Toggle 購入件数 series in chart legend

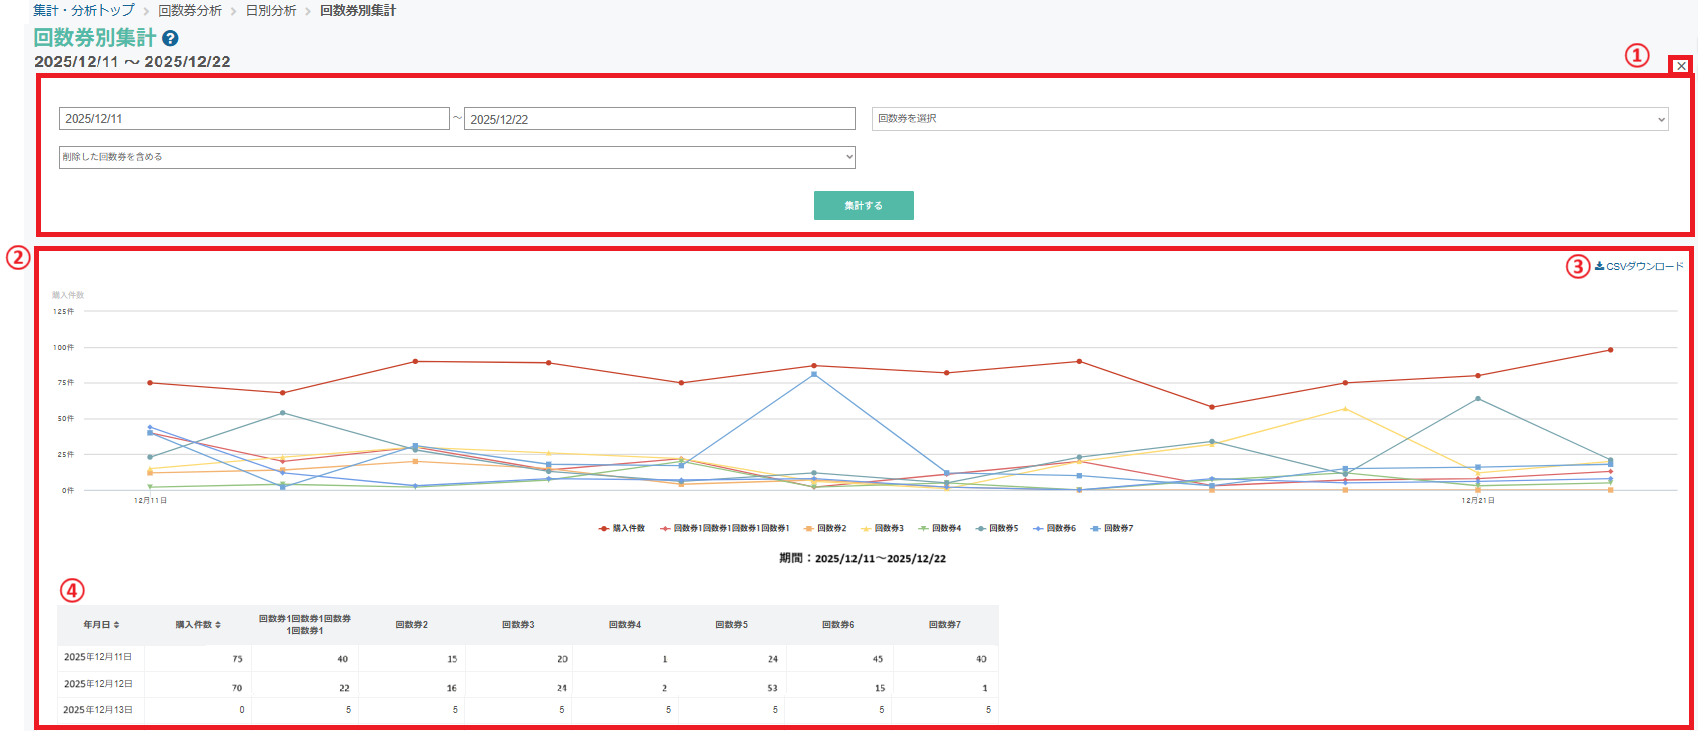pos(622,528)
